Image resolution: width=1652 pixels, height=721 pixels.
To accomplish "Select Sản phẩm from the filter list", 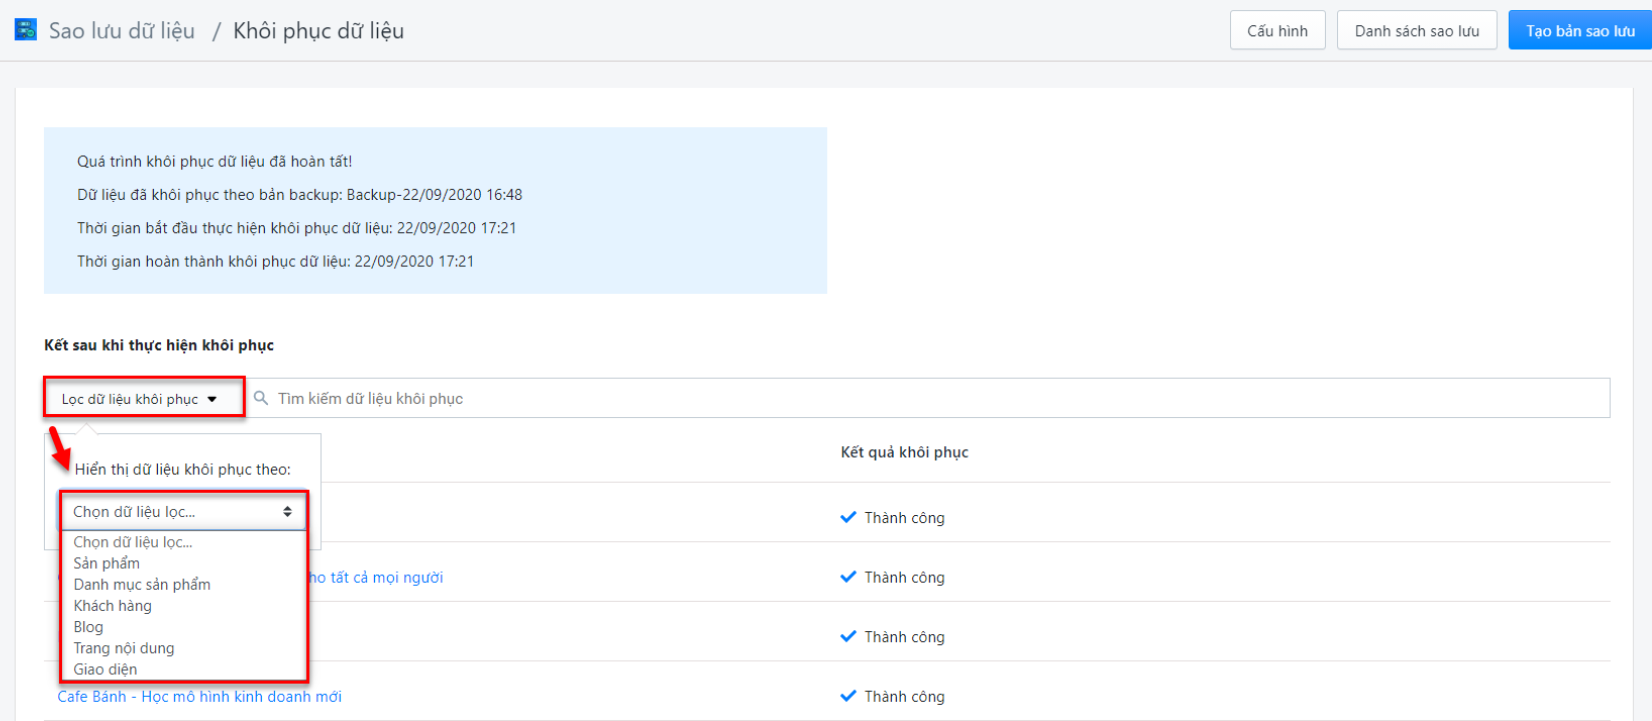I will [107, 563].
